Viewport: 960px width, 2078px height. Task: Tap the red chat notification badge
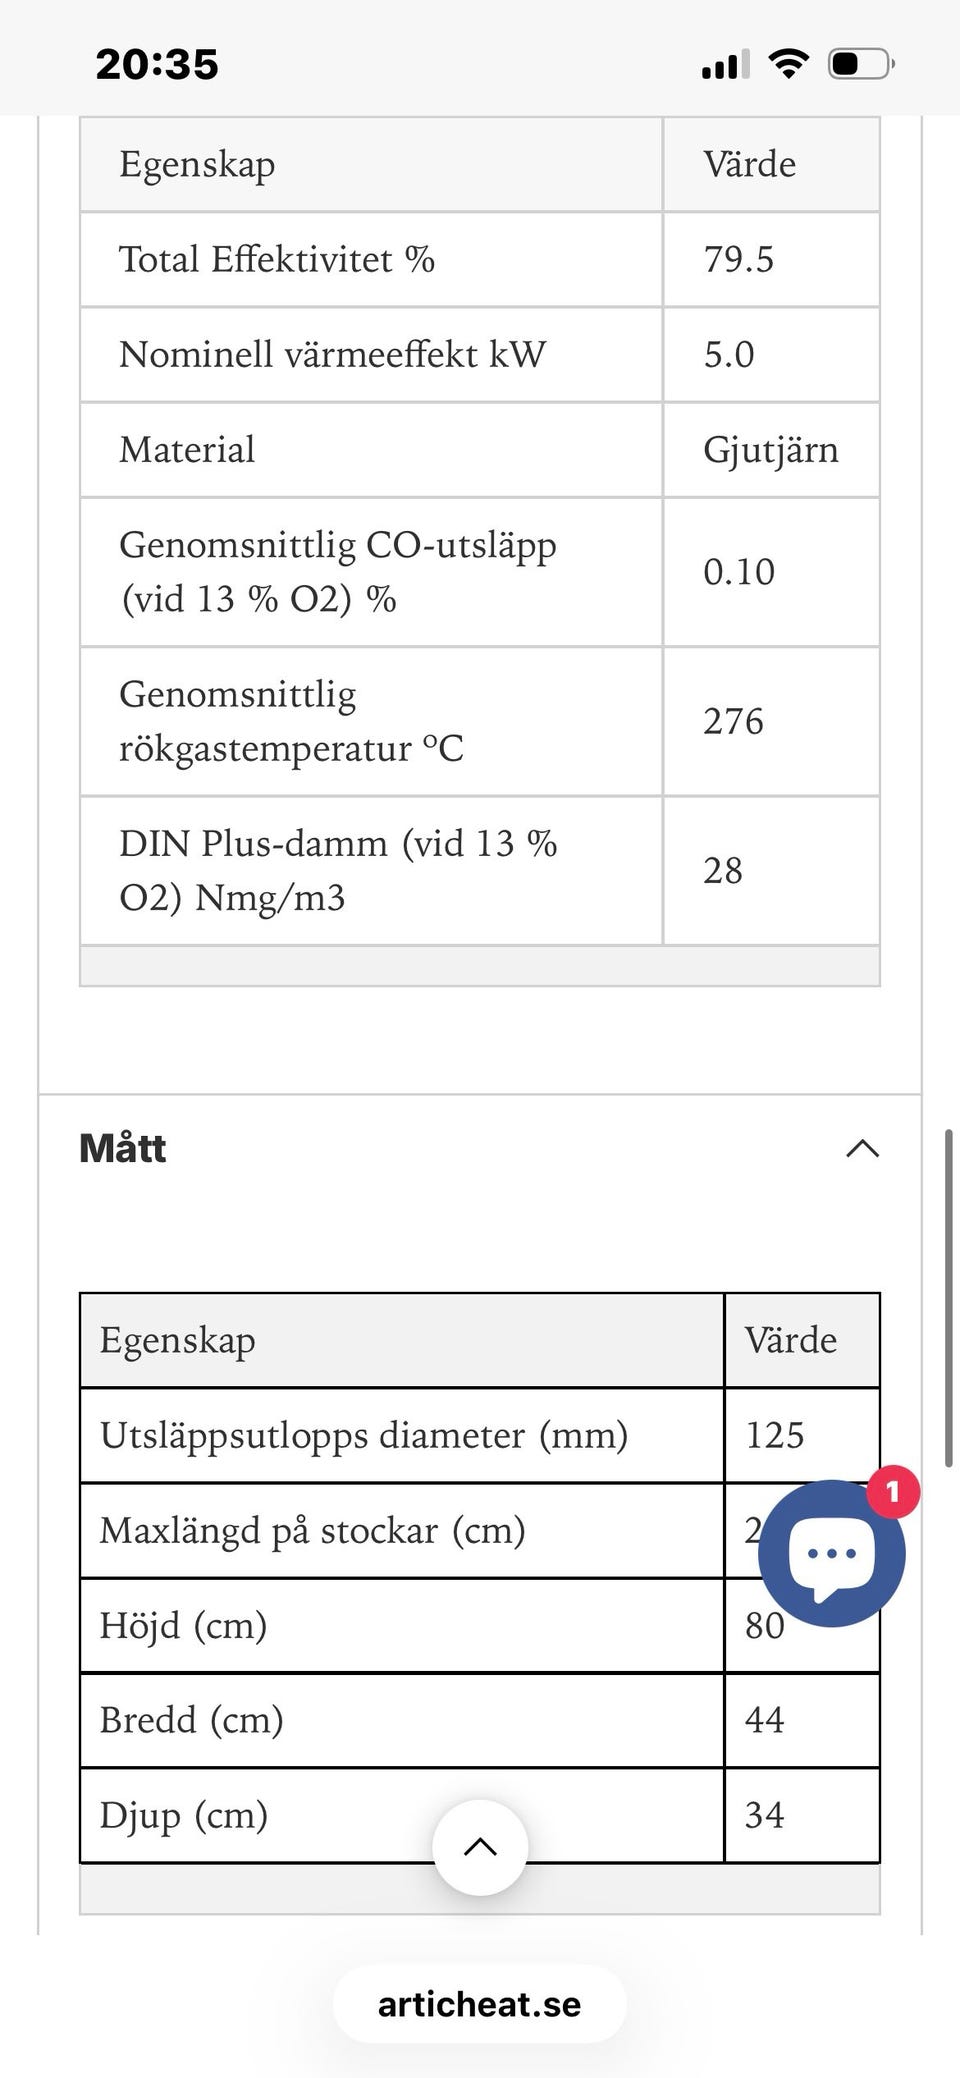[x=892, y=1492]
